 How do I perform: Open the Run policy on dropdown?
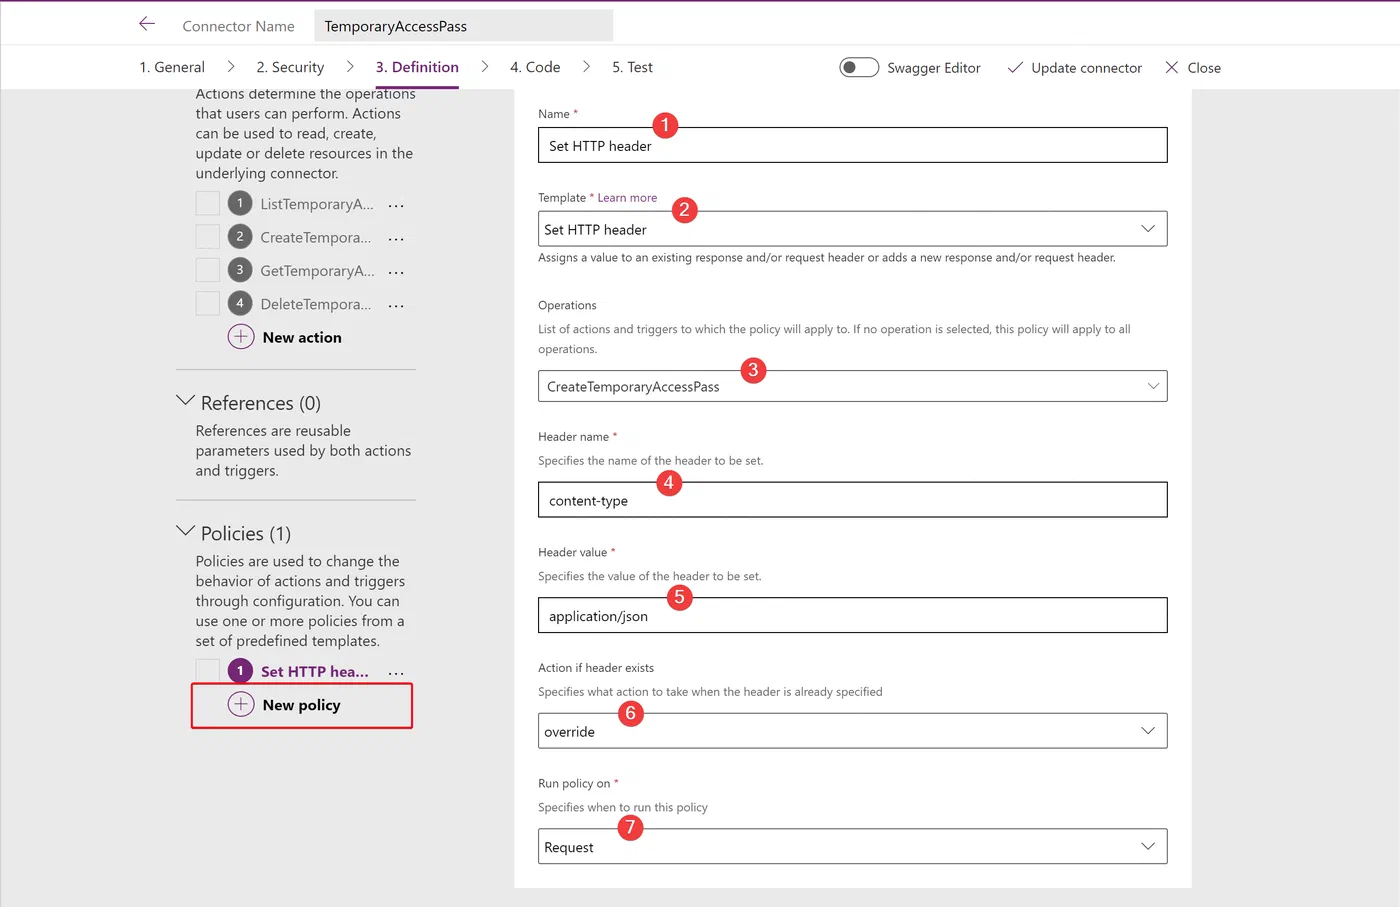(x=852, y=846)
